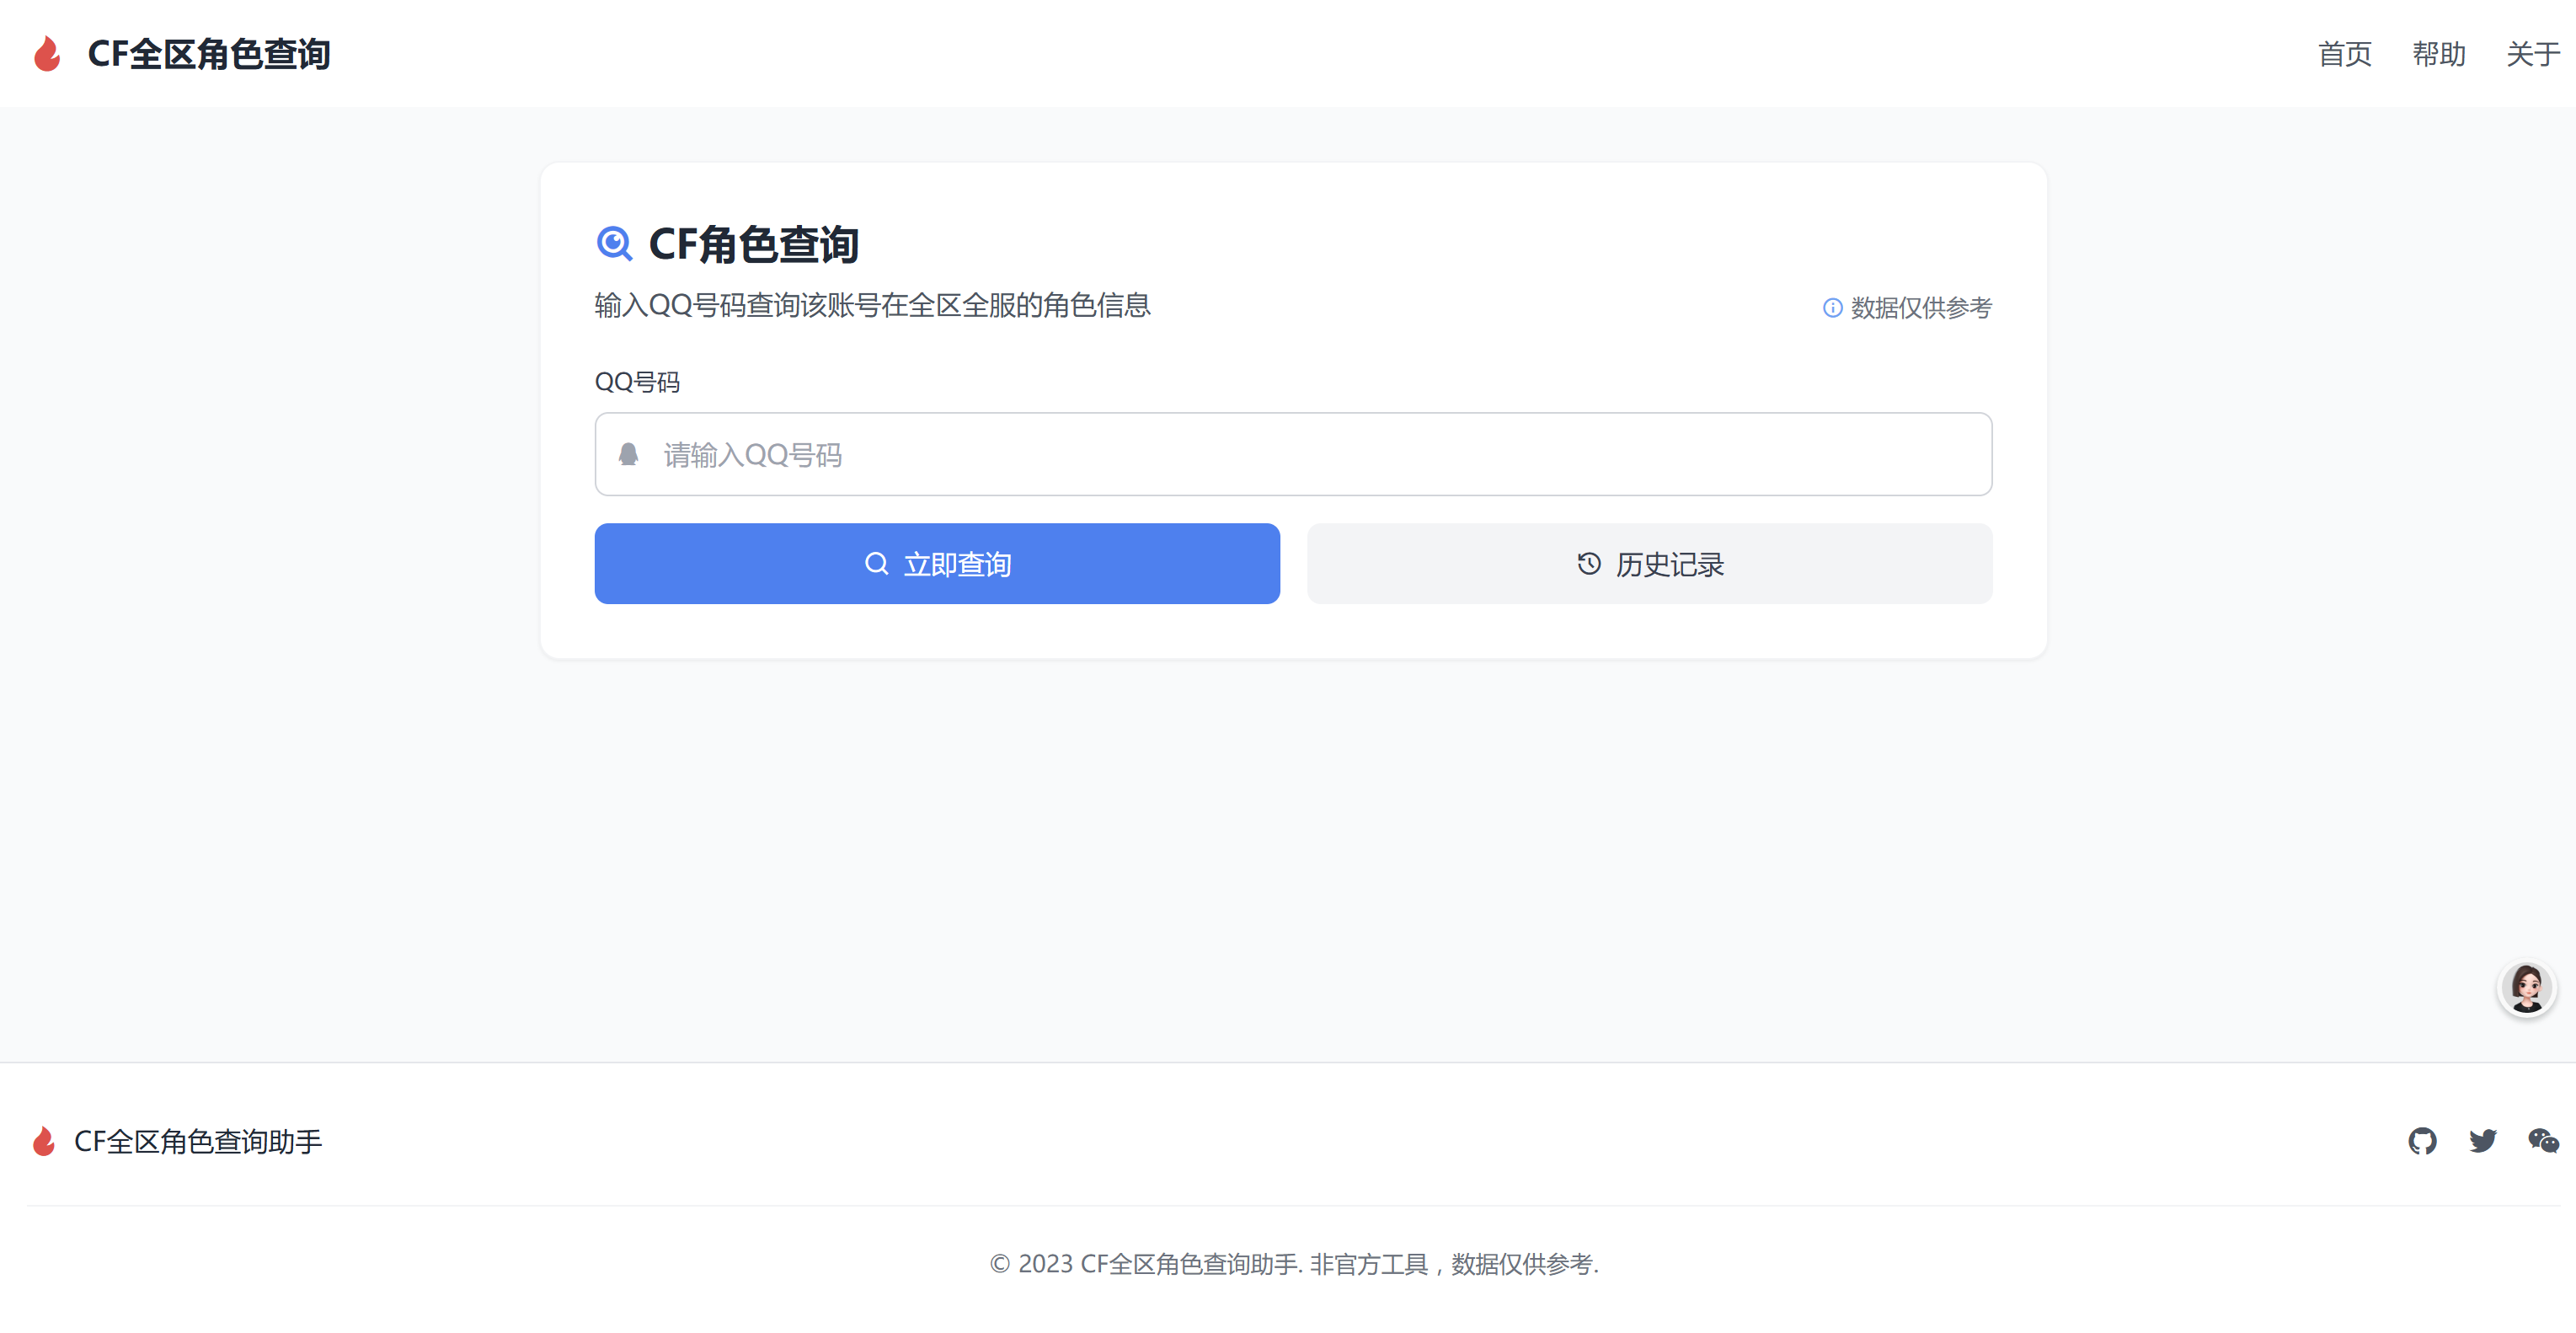Open the floating avatar chat assistant
The image size is (2576, 1333).
coord(2526,989)
